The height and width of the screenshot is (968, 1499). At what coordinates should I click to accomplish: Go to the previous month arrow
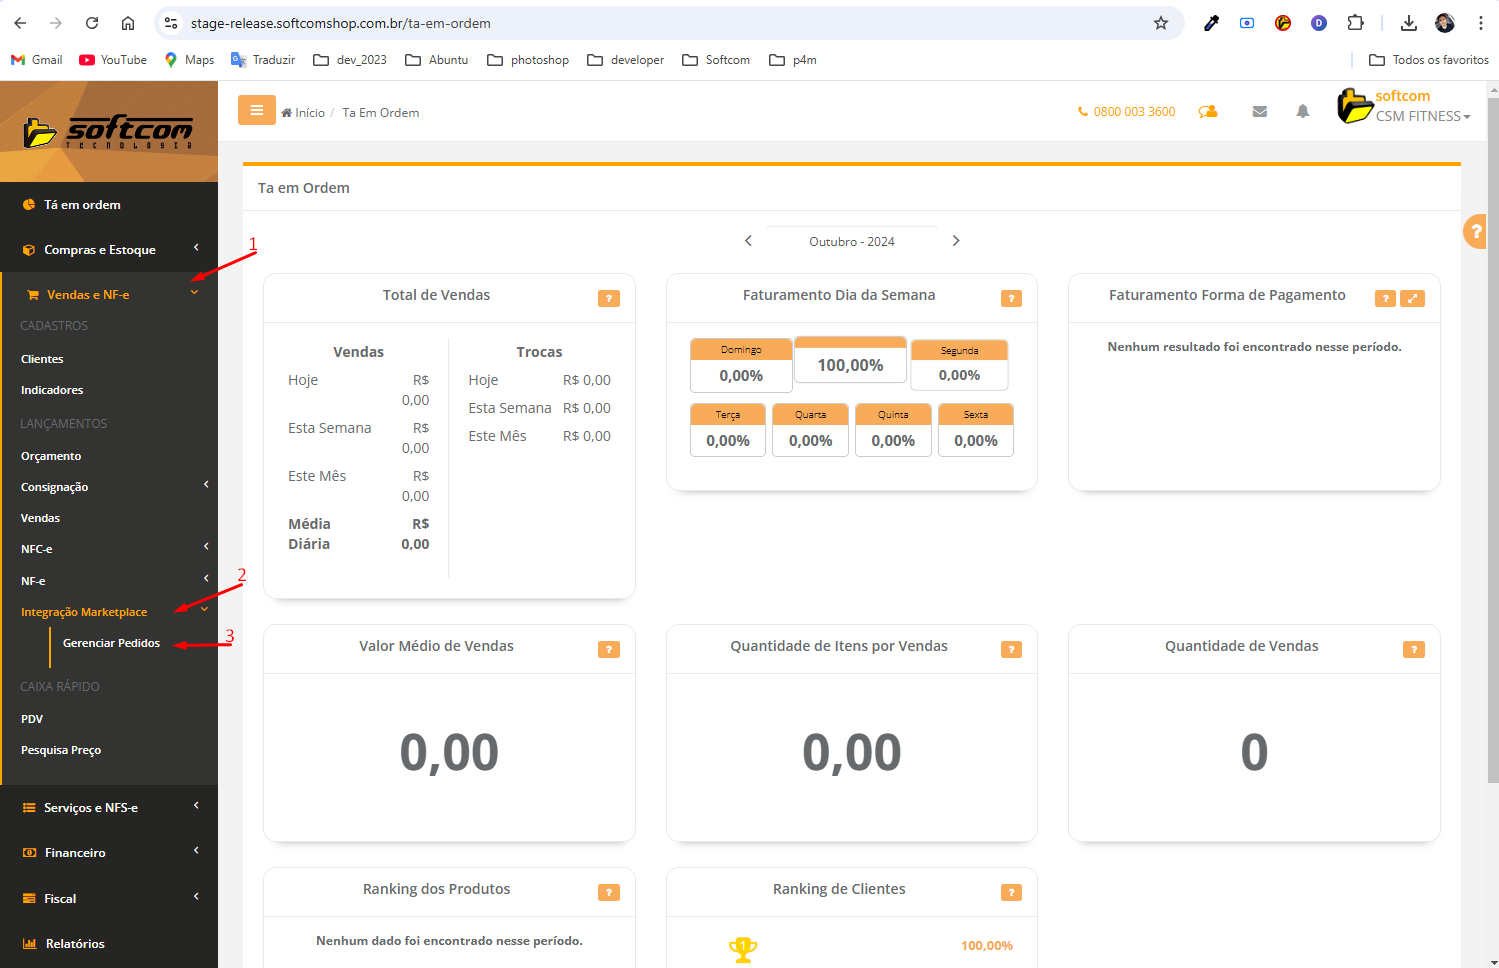(x=748, y=241)
